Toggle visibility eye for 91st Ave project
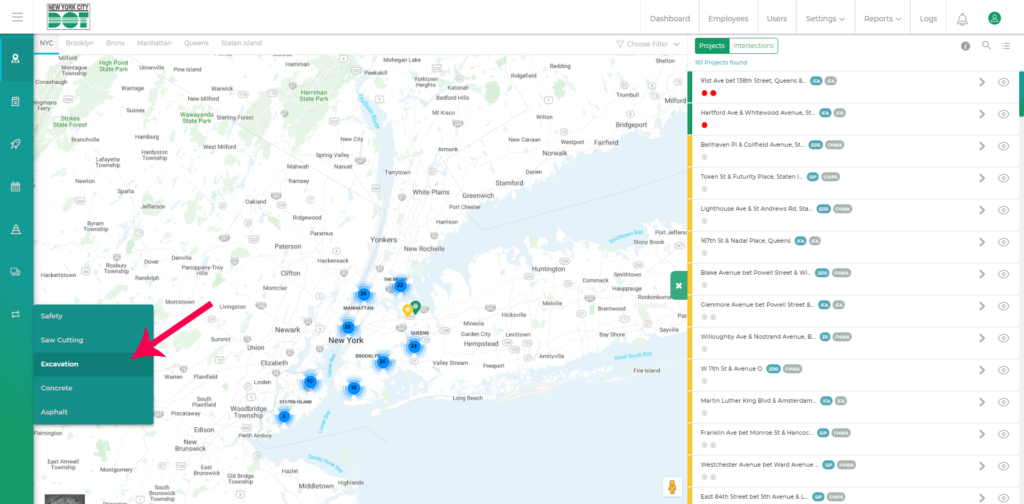The image size is (1024, 504). 1004,82
